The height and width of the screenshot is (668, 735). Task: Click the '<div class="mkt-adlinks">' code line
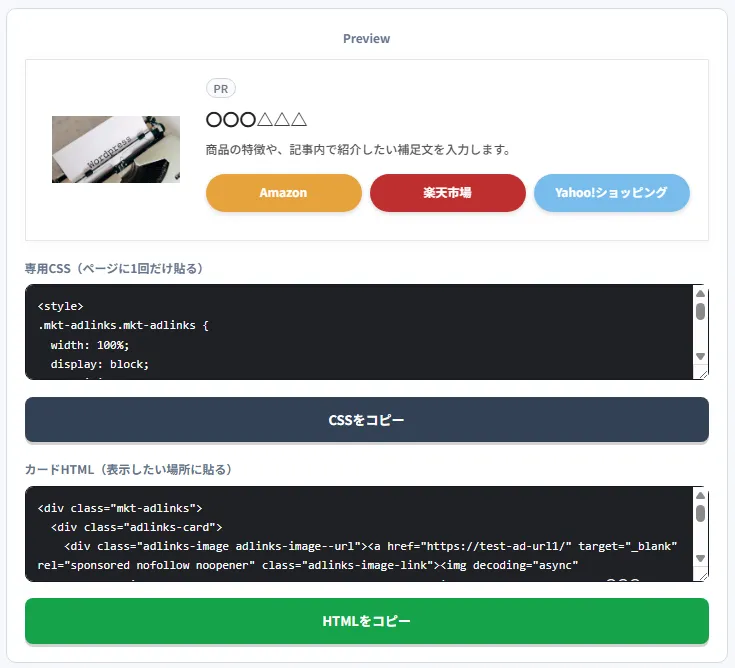(x=120, y=508)
